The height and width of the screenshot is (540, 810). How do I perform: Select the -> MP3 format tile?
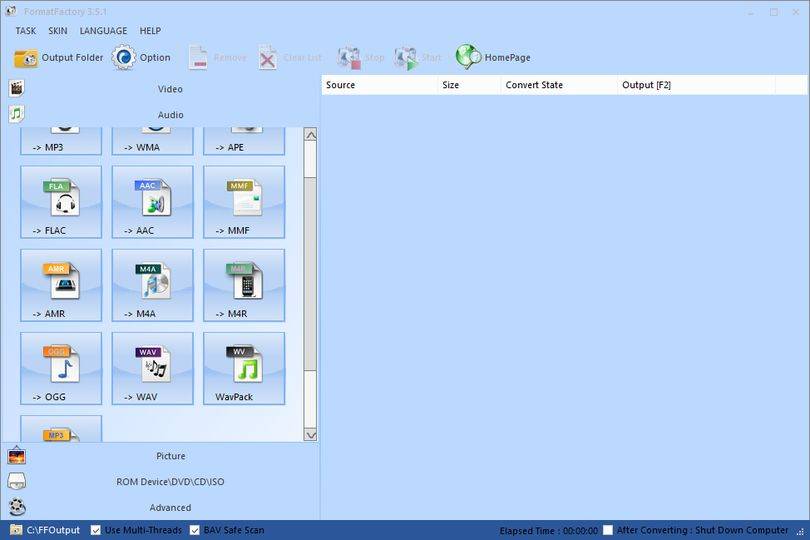(x=61, y=141)
